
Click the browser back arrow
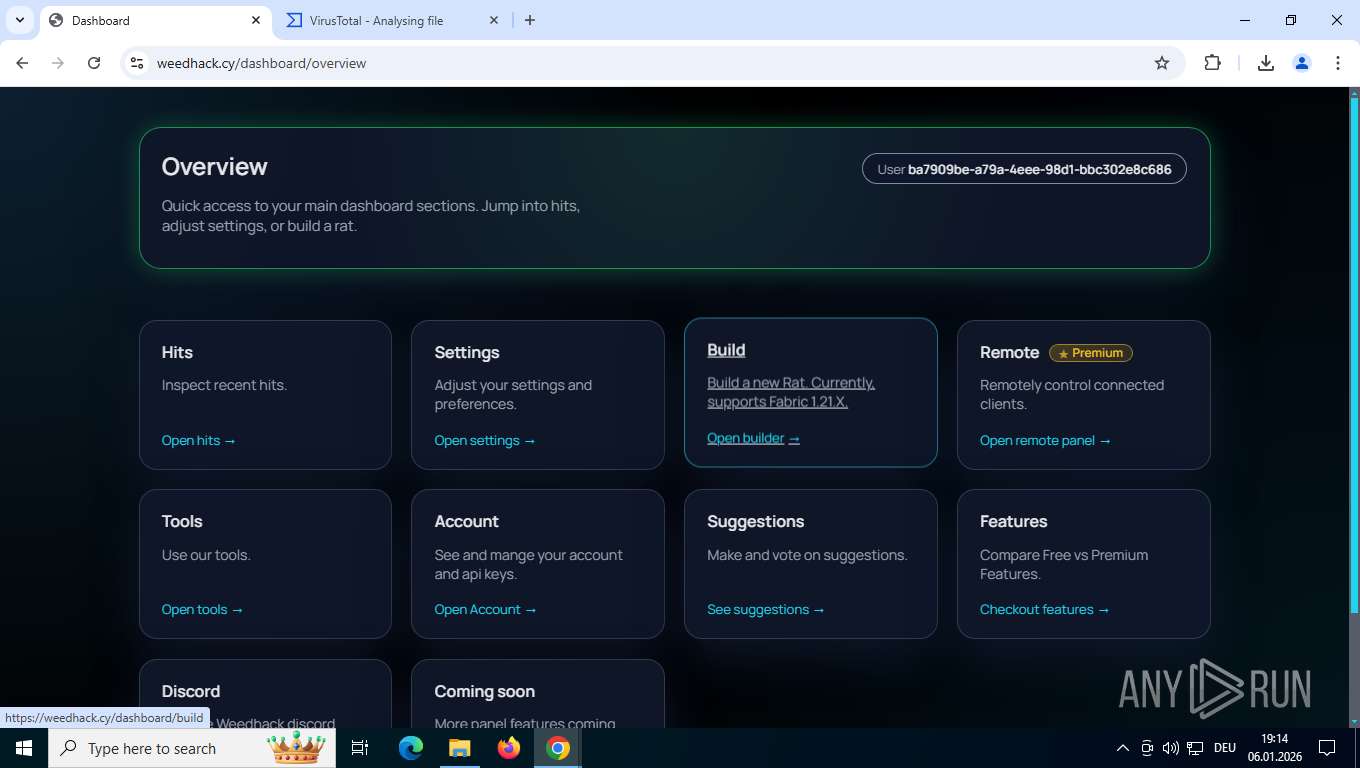[x=22, y=63]
